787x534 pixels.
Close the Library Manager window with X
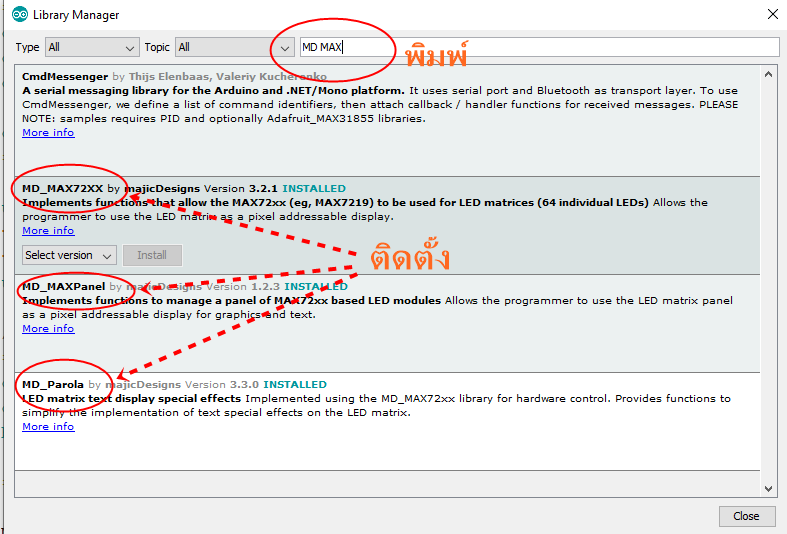coord(773,14)
